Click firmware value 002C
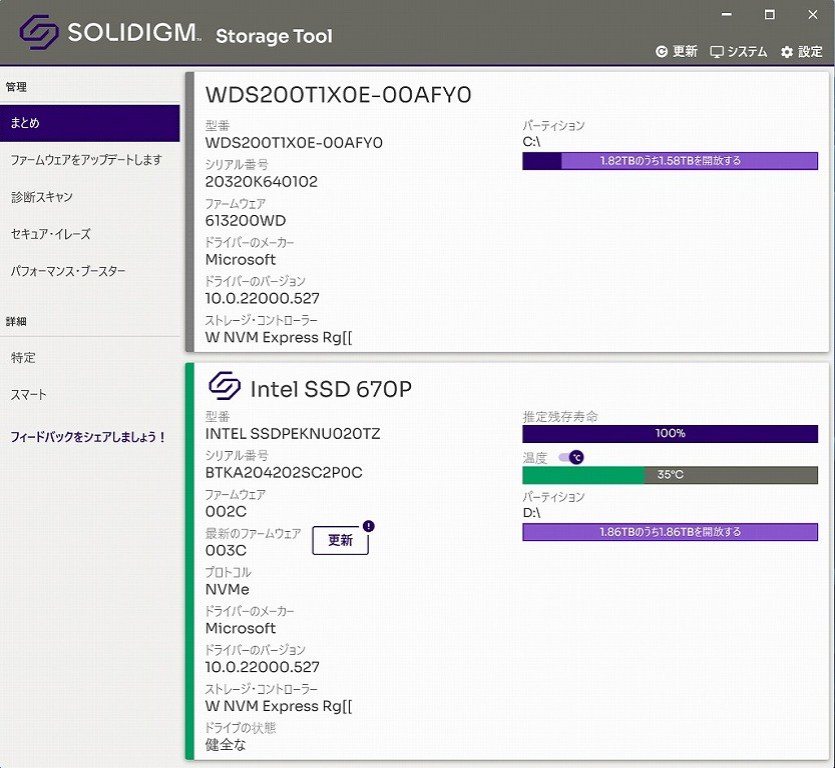This screenshot has width=835, height=768. (x=226, y=511)
